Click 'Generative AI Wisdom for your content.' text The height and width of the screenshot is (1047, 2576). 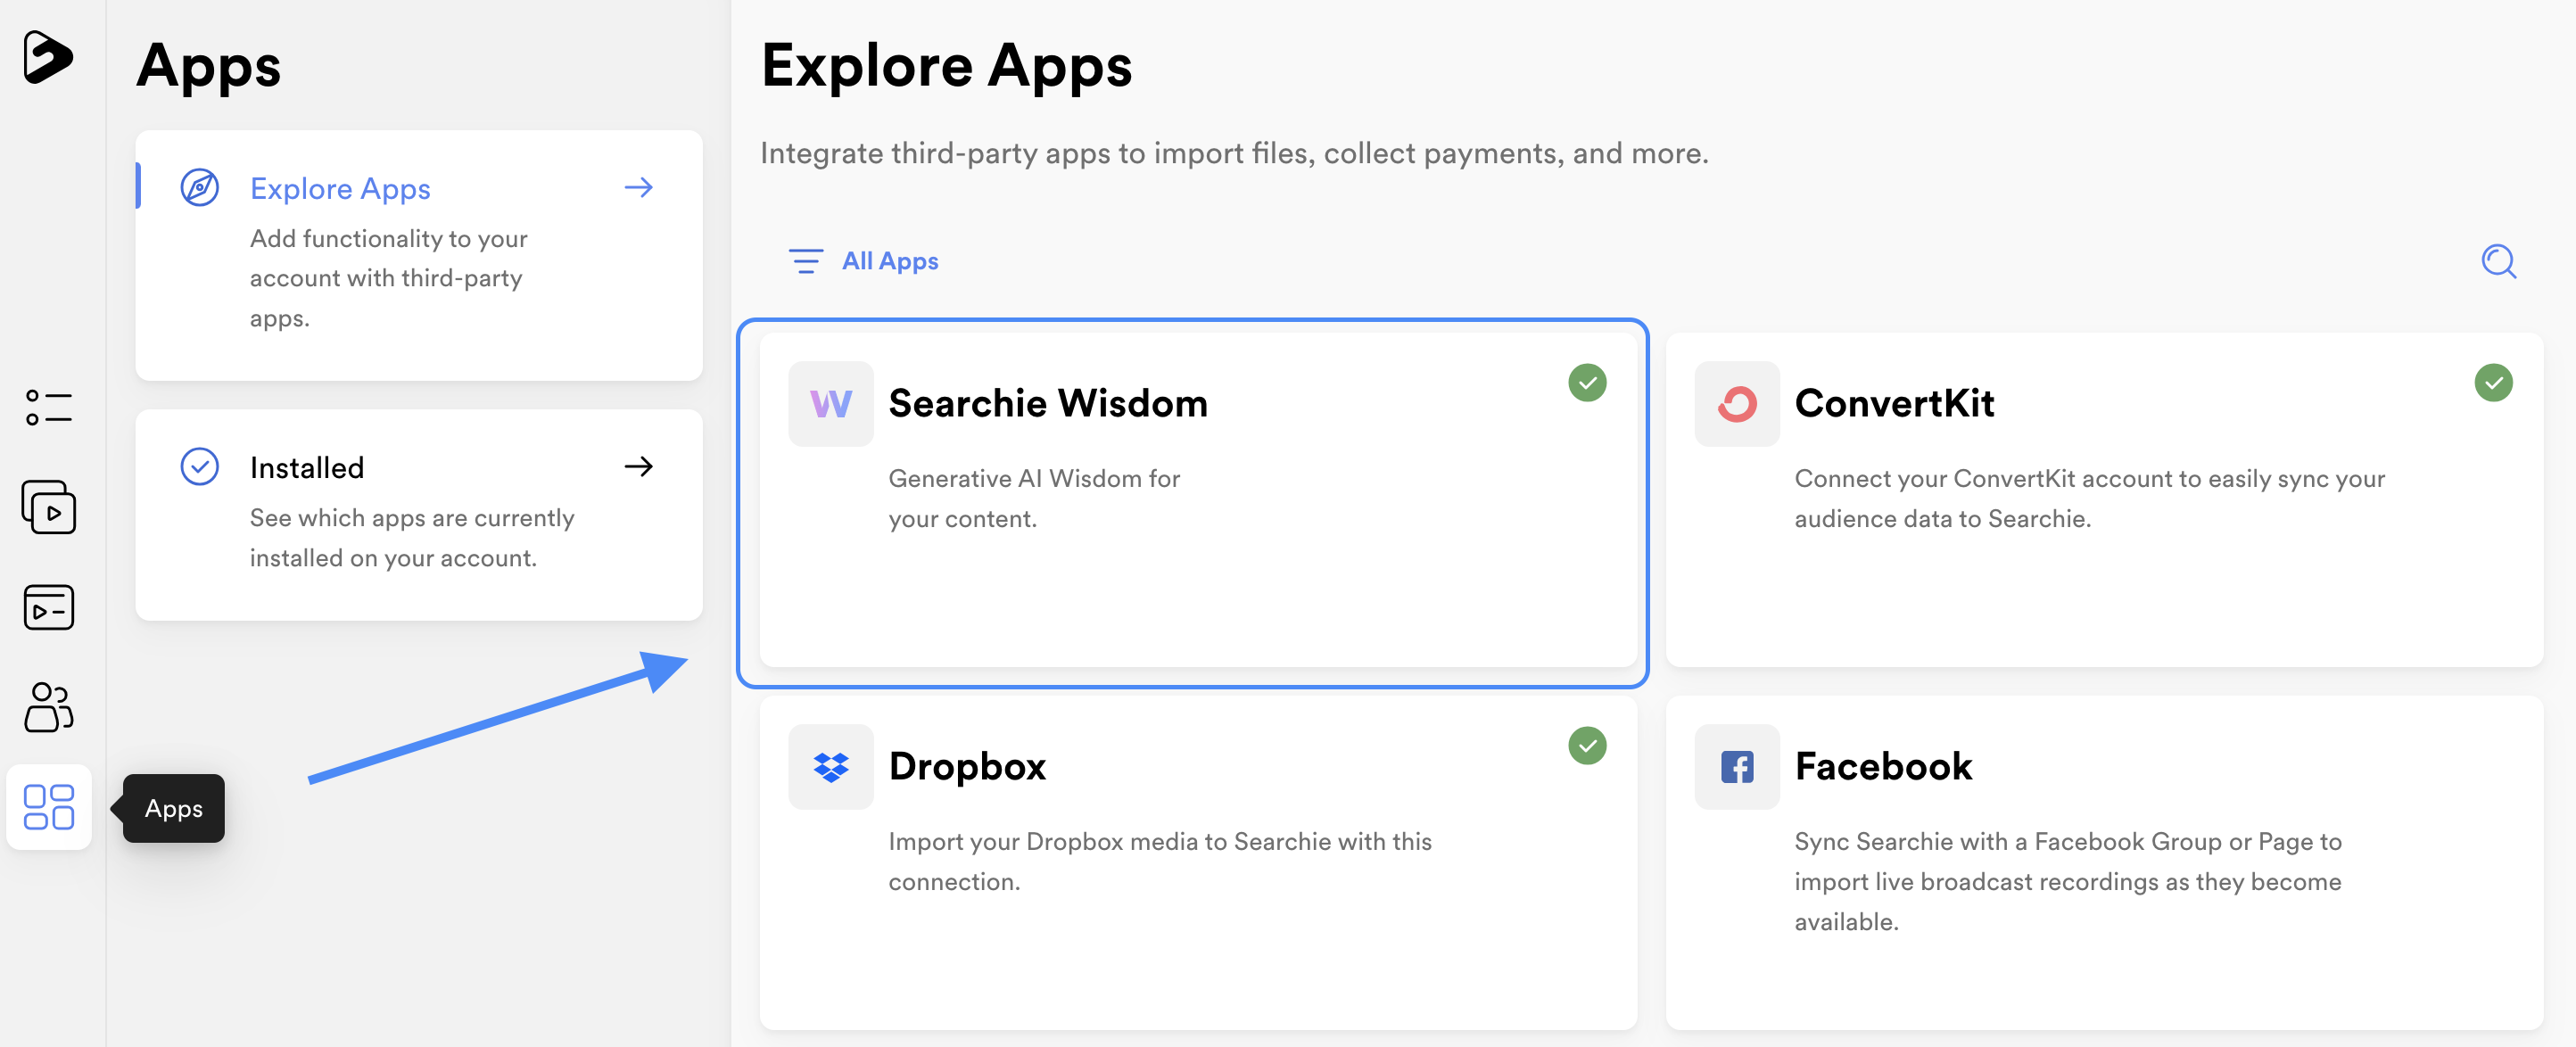[x=1034, y=499]
